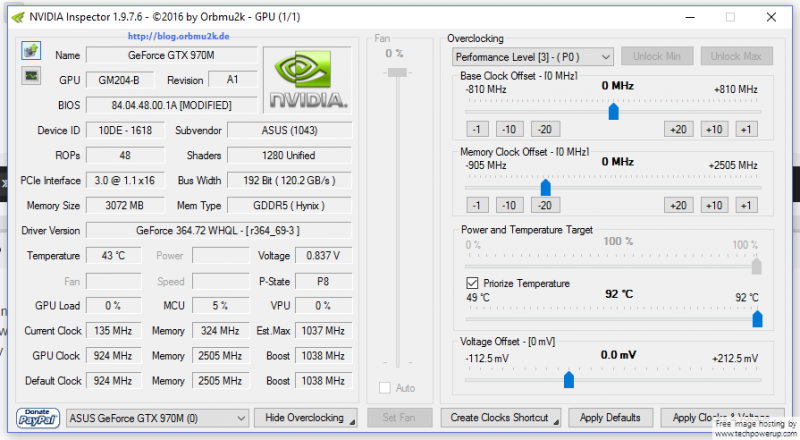
Task: Click Base Clock Offset +10 button
Action: pyautogui.click(x=714, y=129)
